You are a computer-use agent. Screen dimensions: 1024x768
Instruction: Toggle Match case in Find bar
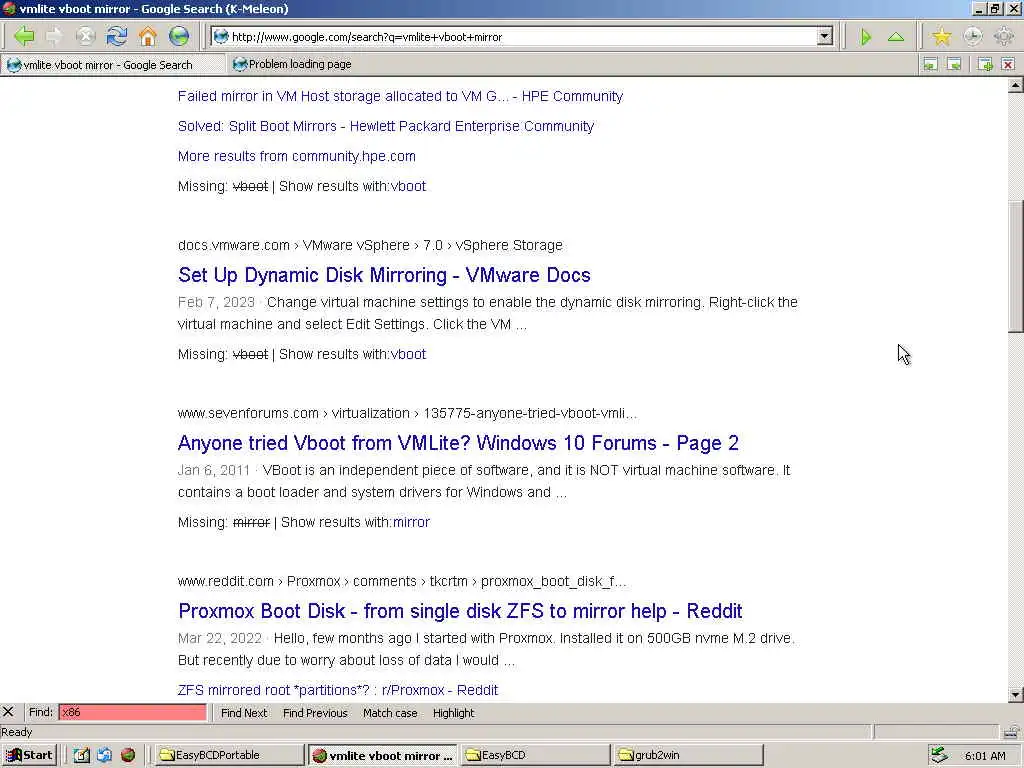(x=390, y=712)
